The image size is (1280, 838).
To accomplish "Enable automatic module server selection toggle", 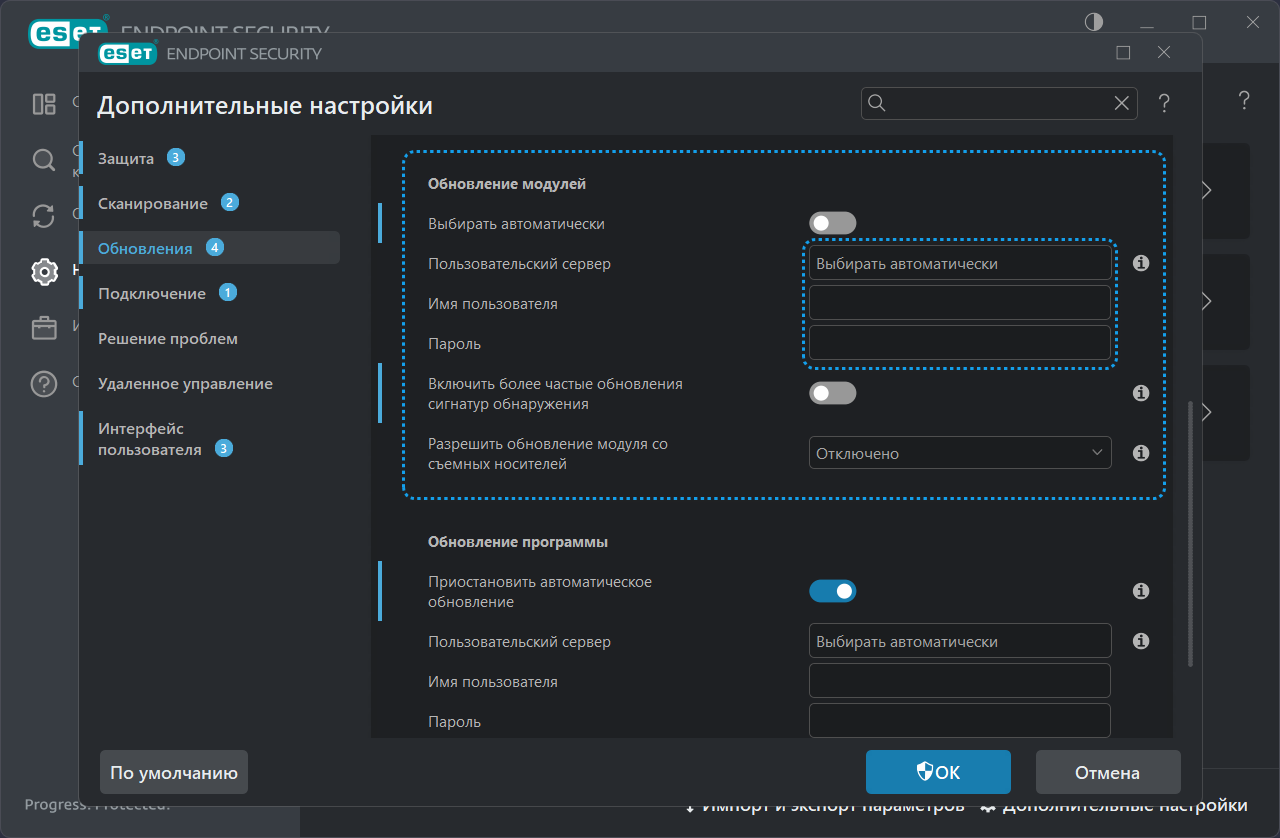I will 832,224.
